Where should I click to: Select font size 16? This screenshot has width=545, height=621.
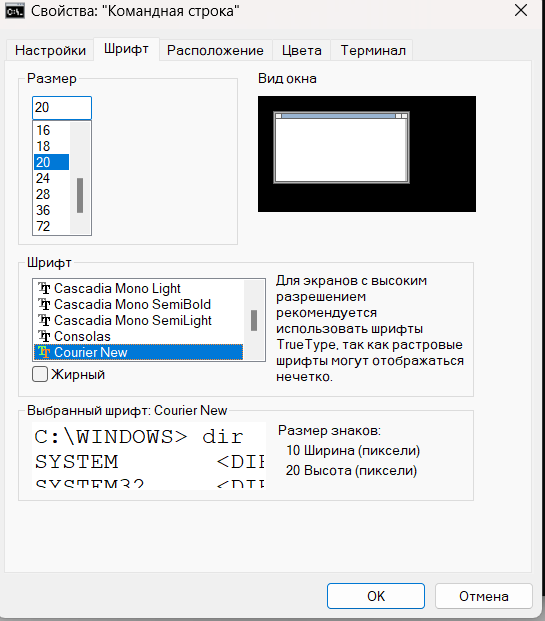click(51, 130)
